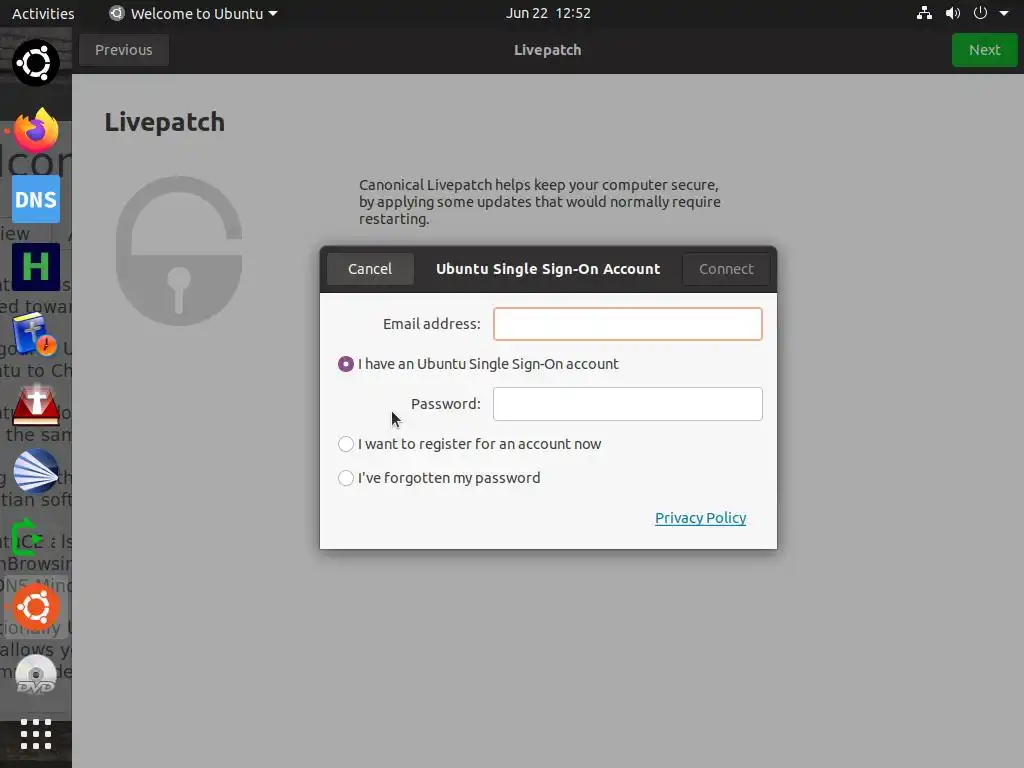Choose 'I want to register for an account now'
This screenshot has height=768, width=1024.
470,444
